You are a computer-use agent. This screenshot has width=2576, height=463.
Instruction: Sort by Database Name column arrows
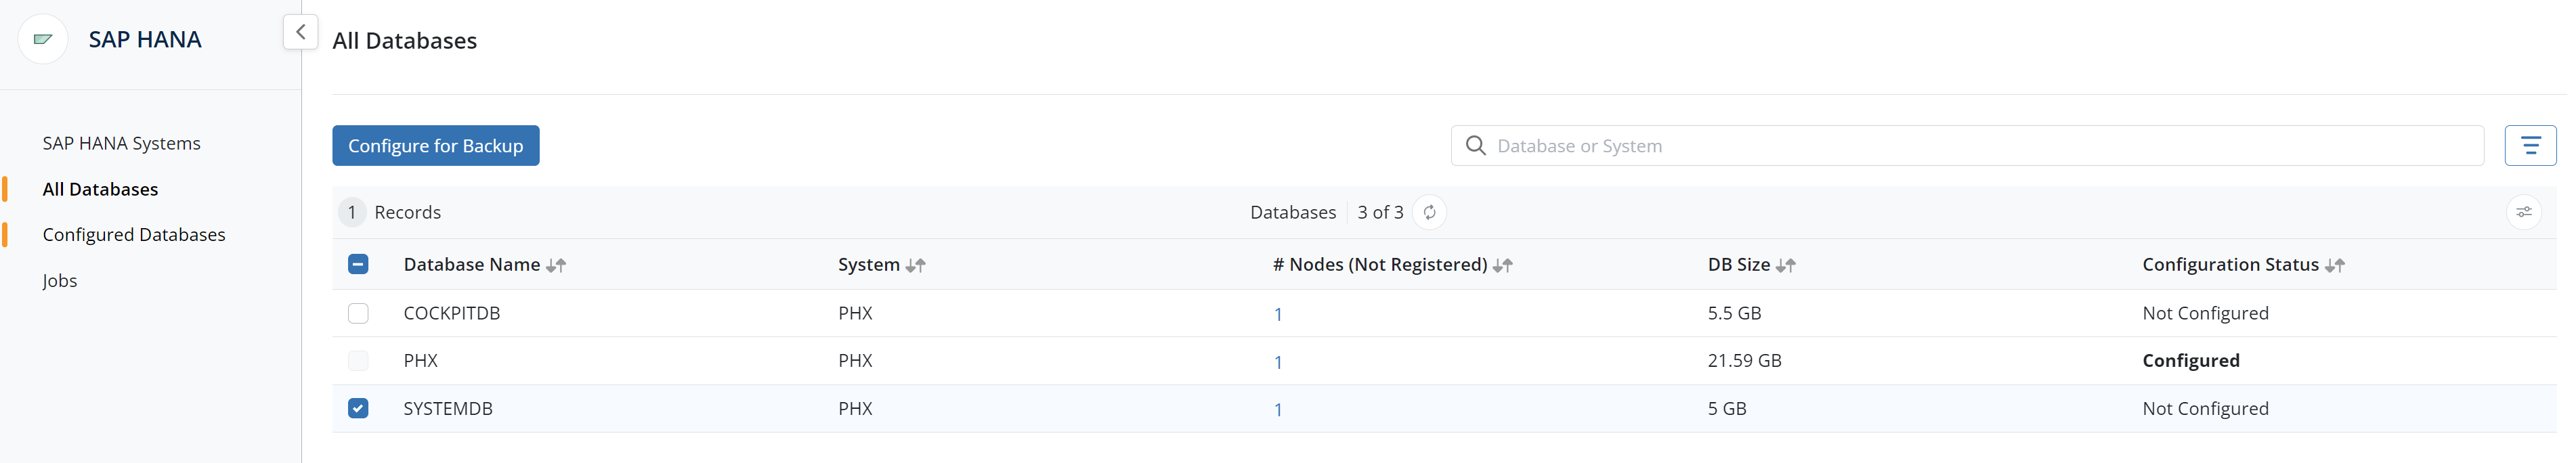coord(556,265)
